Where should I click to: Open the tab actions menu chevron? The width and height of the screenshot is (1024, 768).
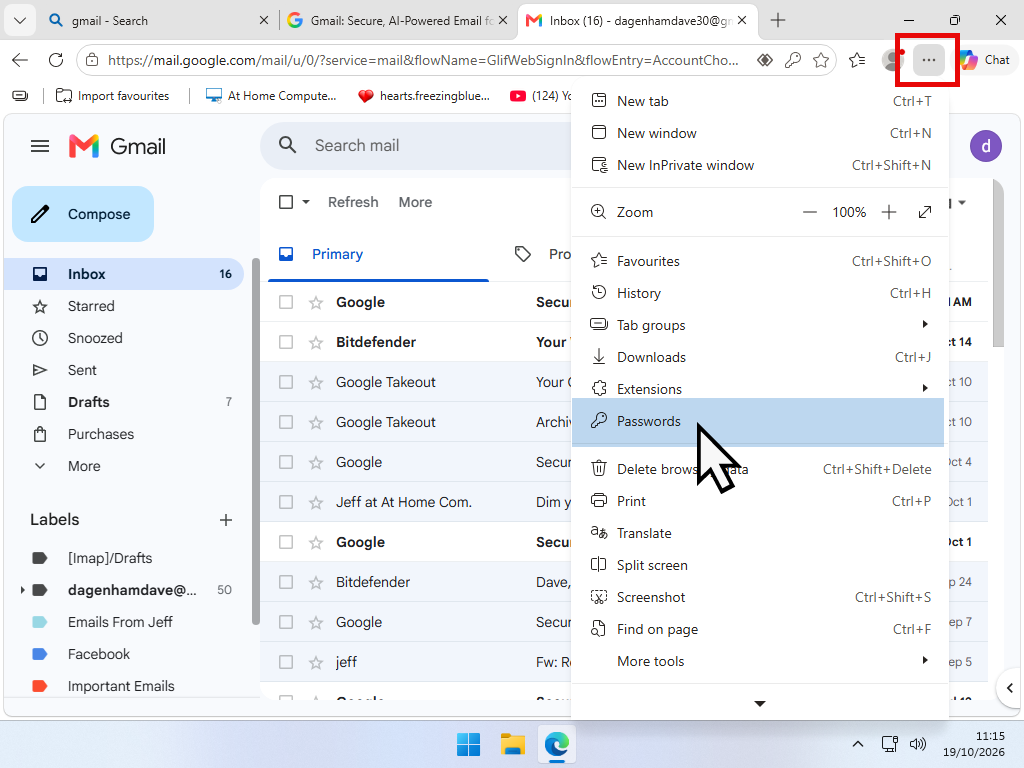20,20
